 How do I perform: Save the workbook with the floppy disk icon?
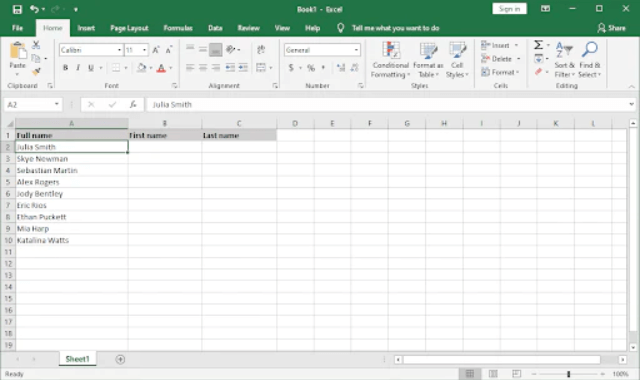pos(17,9)
